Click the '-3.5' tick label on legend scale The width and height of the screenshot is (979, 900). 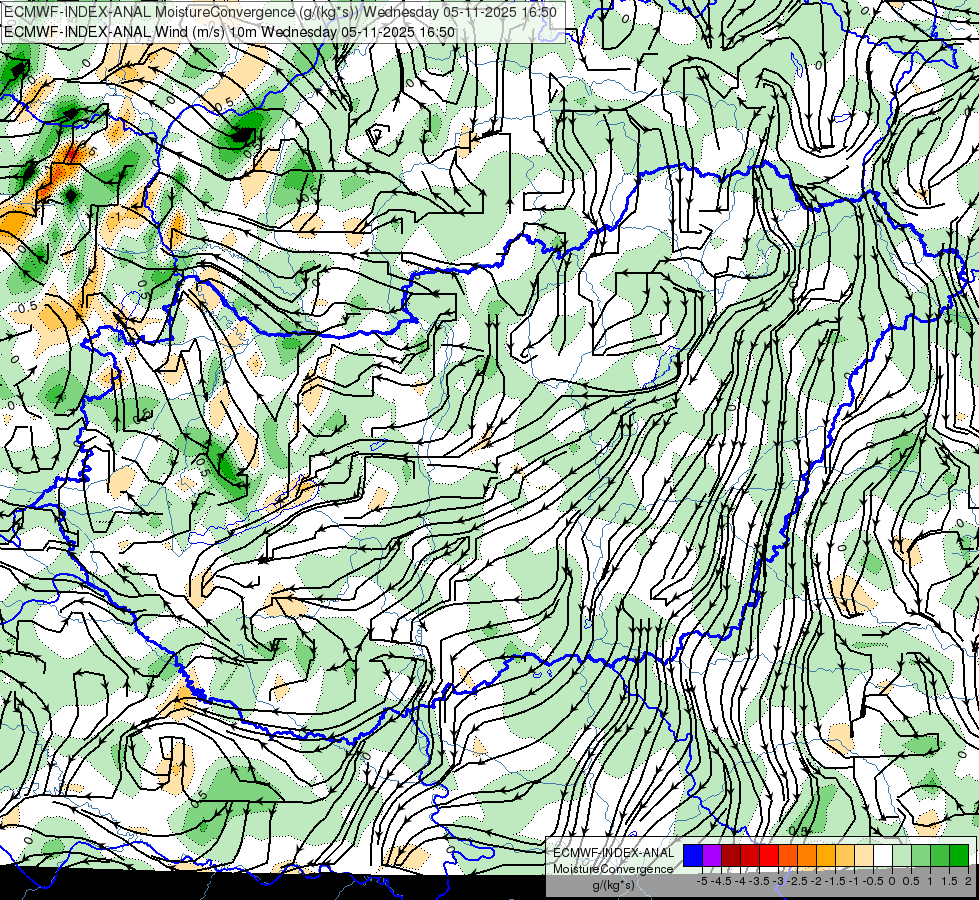(x=759, y=881)
